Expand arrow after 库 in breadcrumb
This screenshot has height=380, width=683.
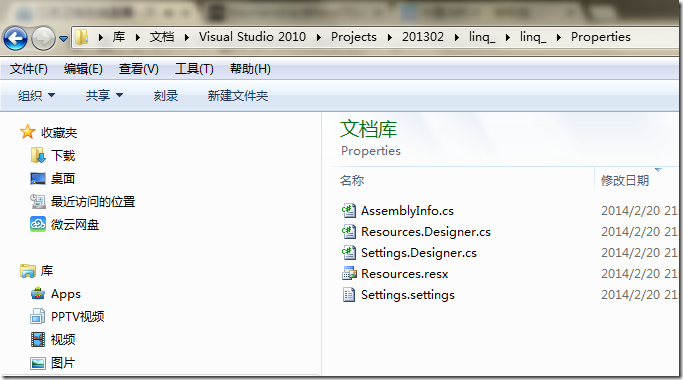138,37
